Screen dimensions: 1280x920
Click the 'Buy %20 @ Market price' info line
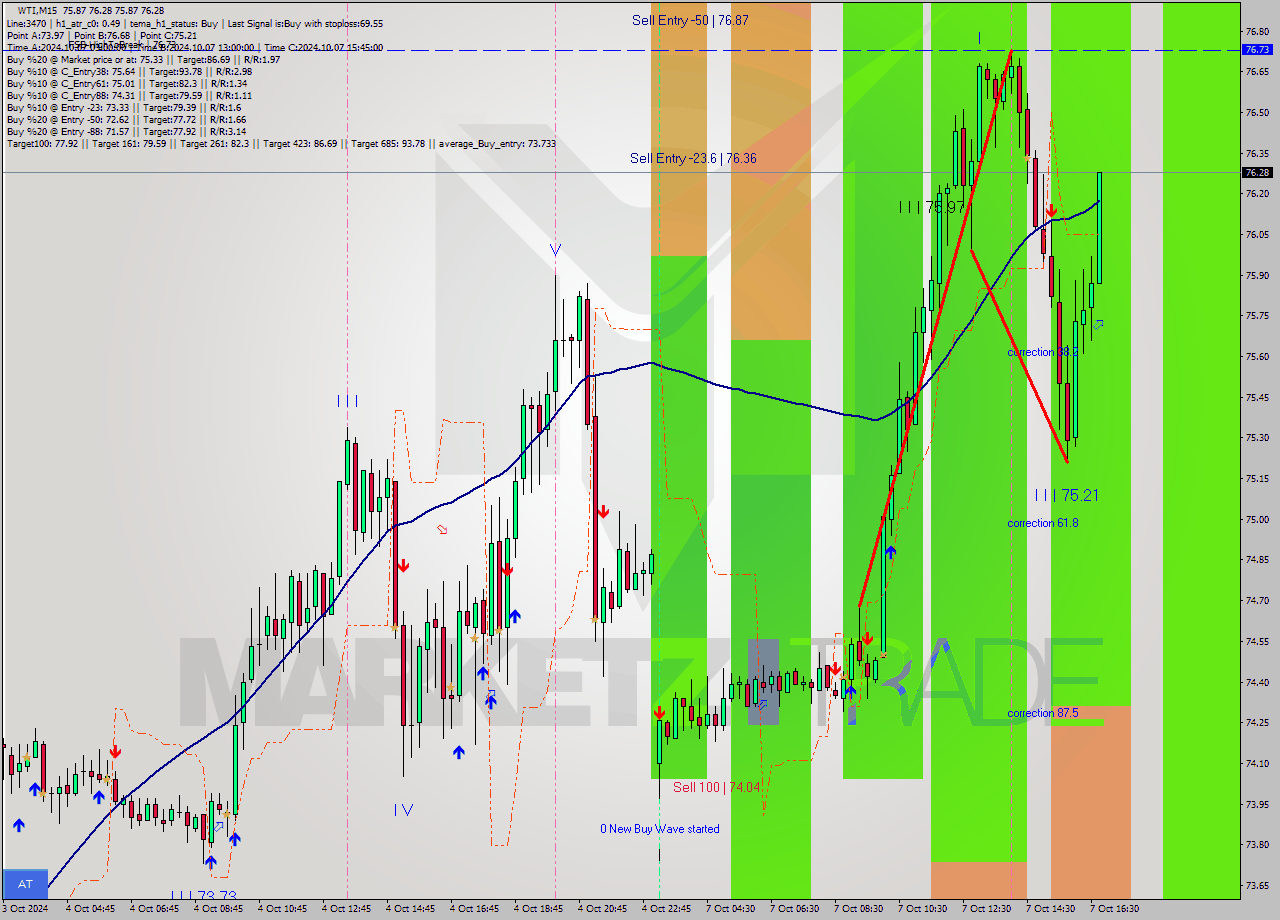tap(143, 59)
